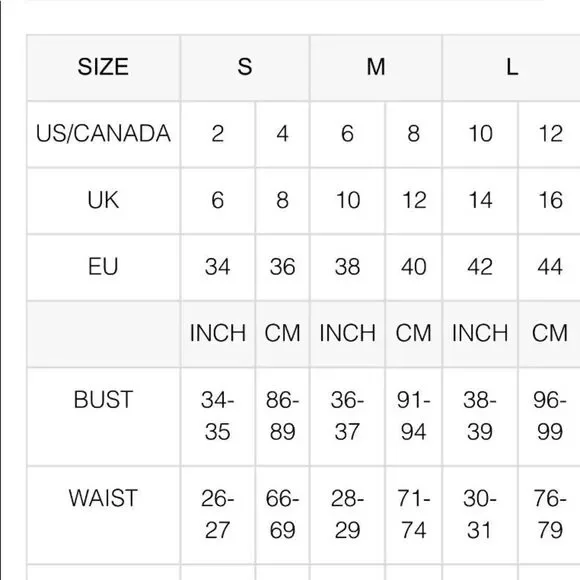Select the M size column header
Screen dimensions: 580x580
coord(376,67)
